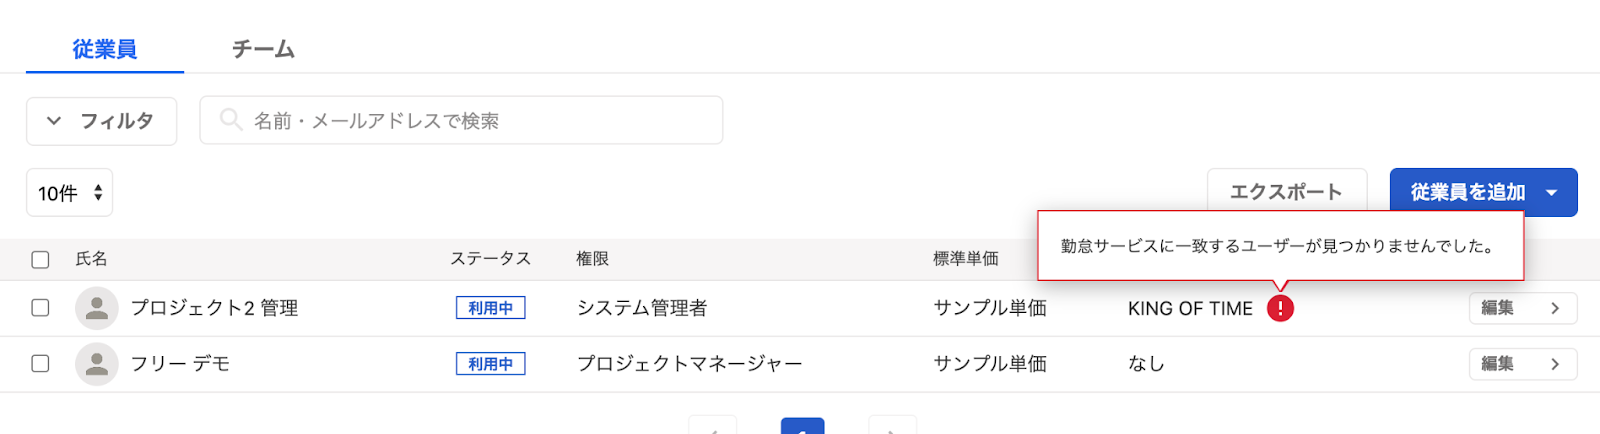Toggle the select-all checkbox in the table header

[x=40, y=259]
